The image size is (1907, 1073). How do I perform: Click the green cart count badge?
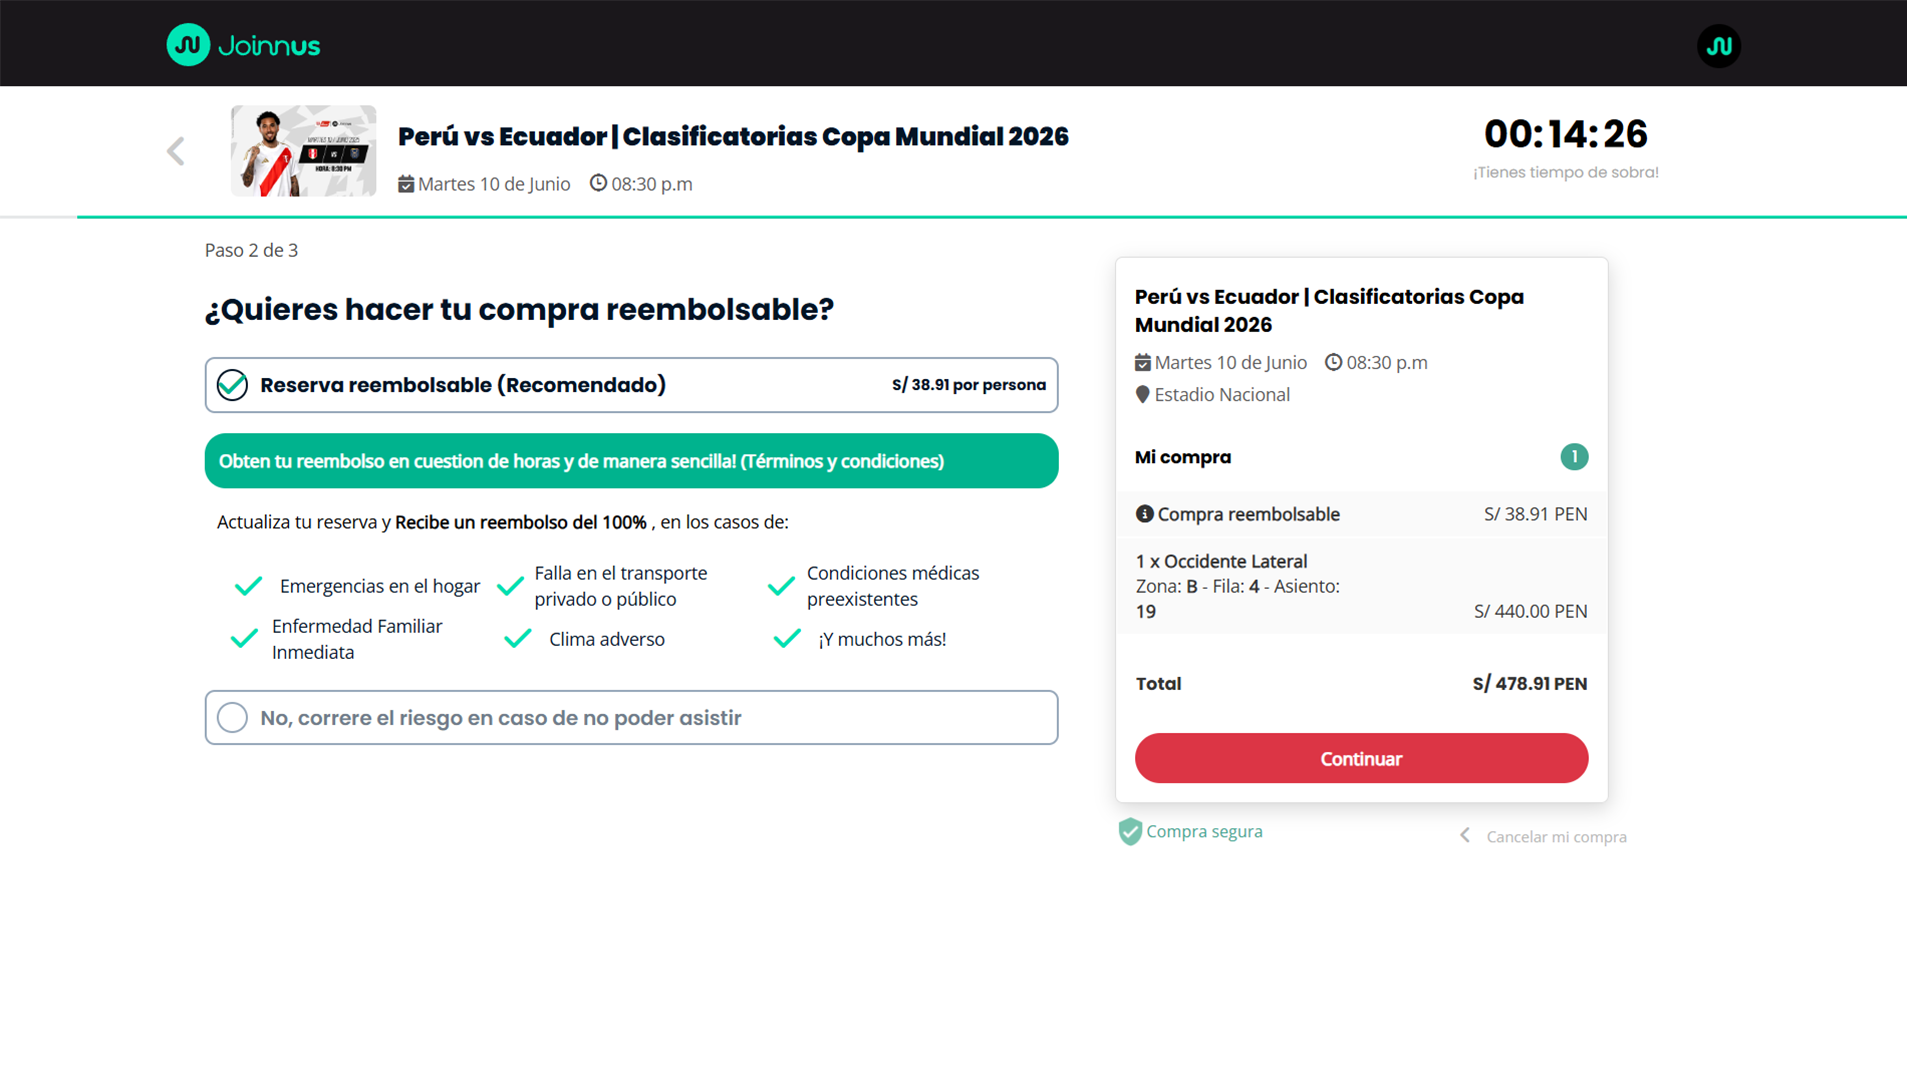click(1573, 457)
